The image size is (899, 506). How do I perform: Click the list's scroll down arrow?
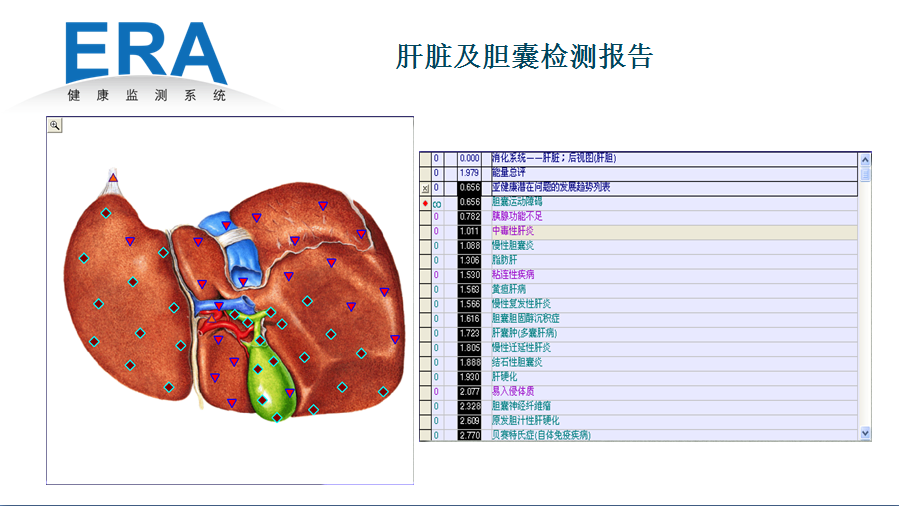click(866, 433)
